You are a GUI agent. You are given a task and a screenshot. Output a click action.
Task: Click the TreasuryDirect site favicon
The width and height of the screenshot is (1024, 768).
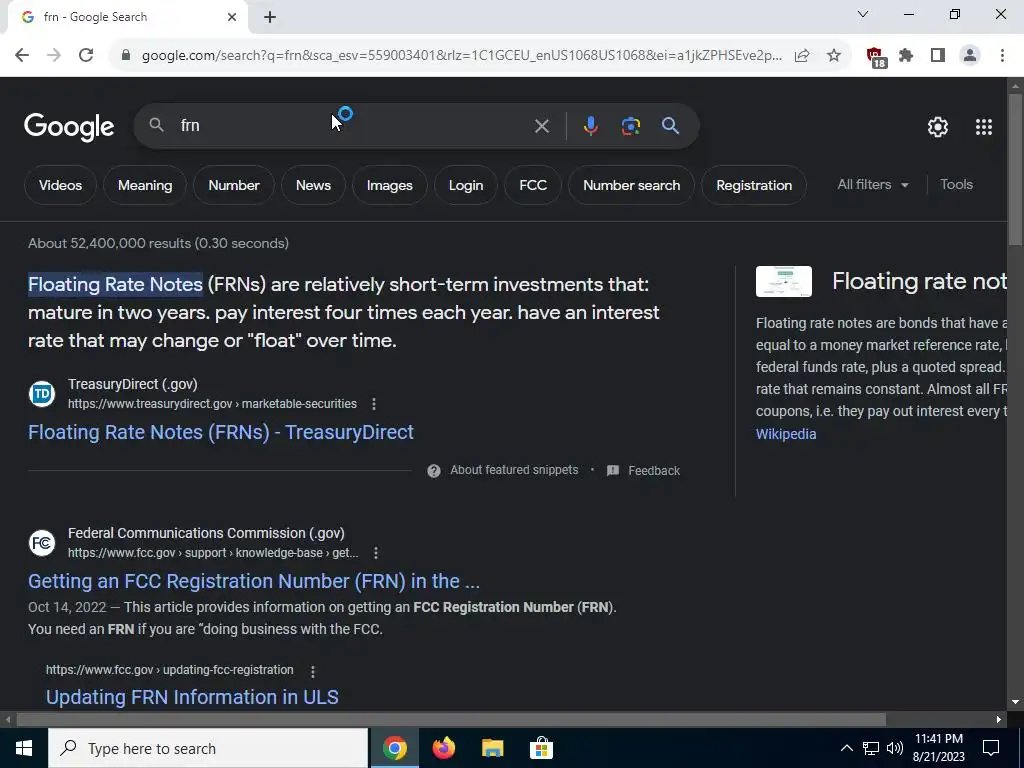(42, 394)
